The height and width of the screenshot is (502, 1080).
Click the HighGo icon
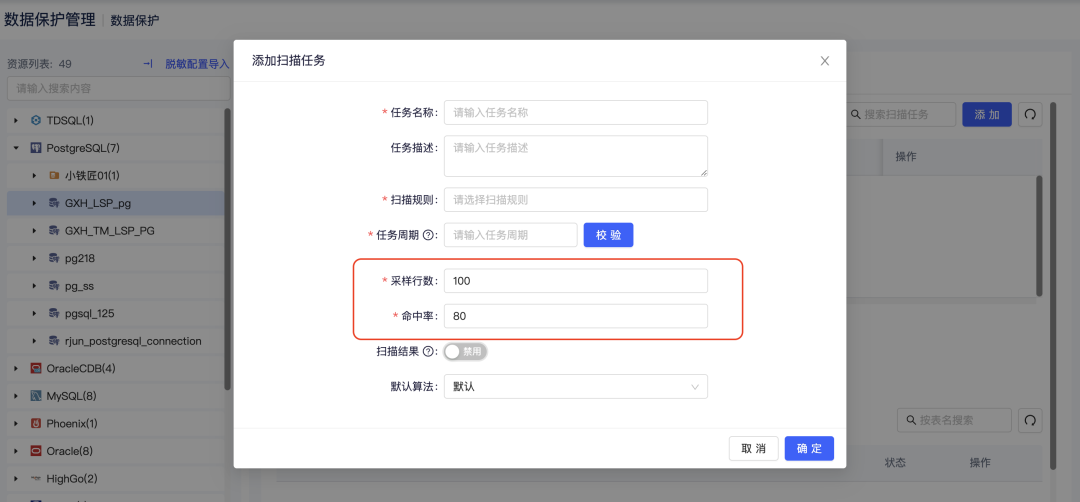click(36, 479)
